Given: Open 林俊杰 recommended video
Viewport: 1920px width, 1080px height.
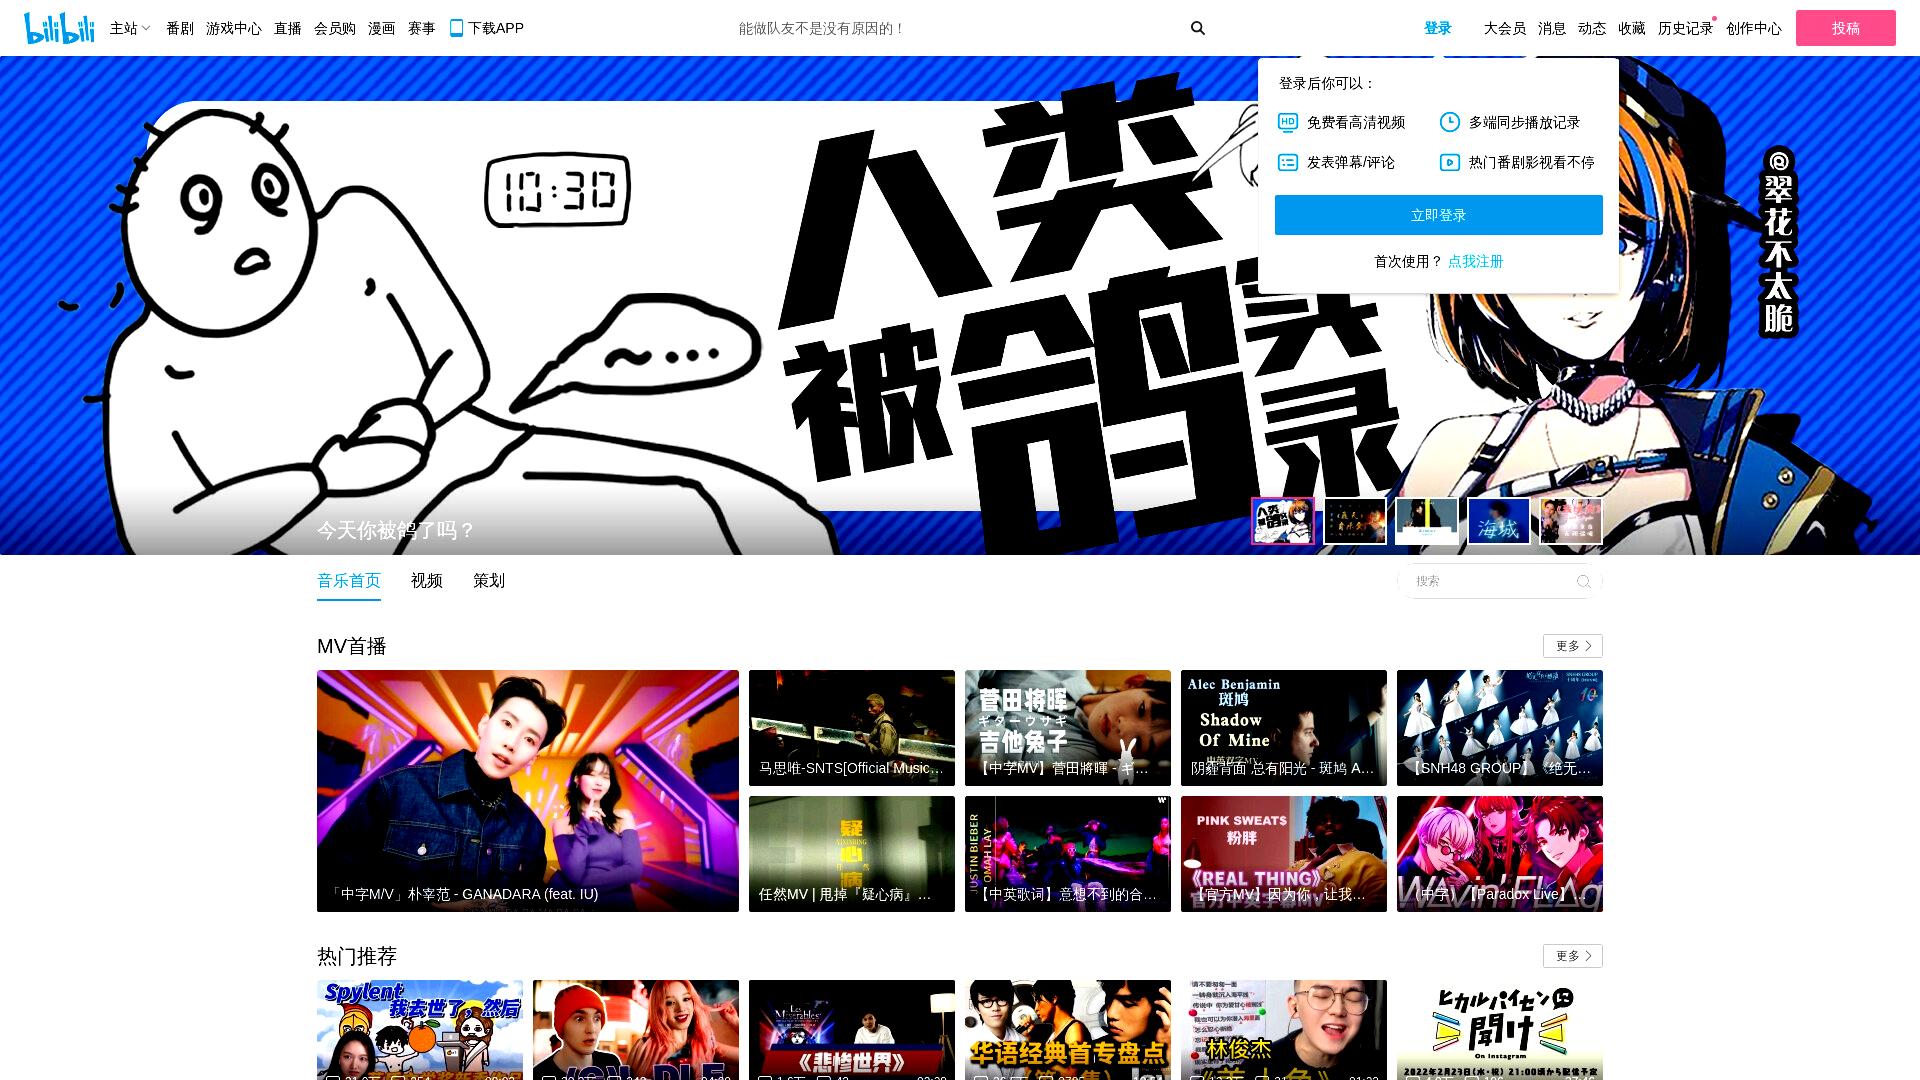Looking at the screenshot, I should tap(1284, 1030).
